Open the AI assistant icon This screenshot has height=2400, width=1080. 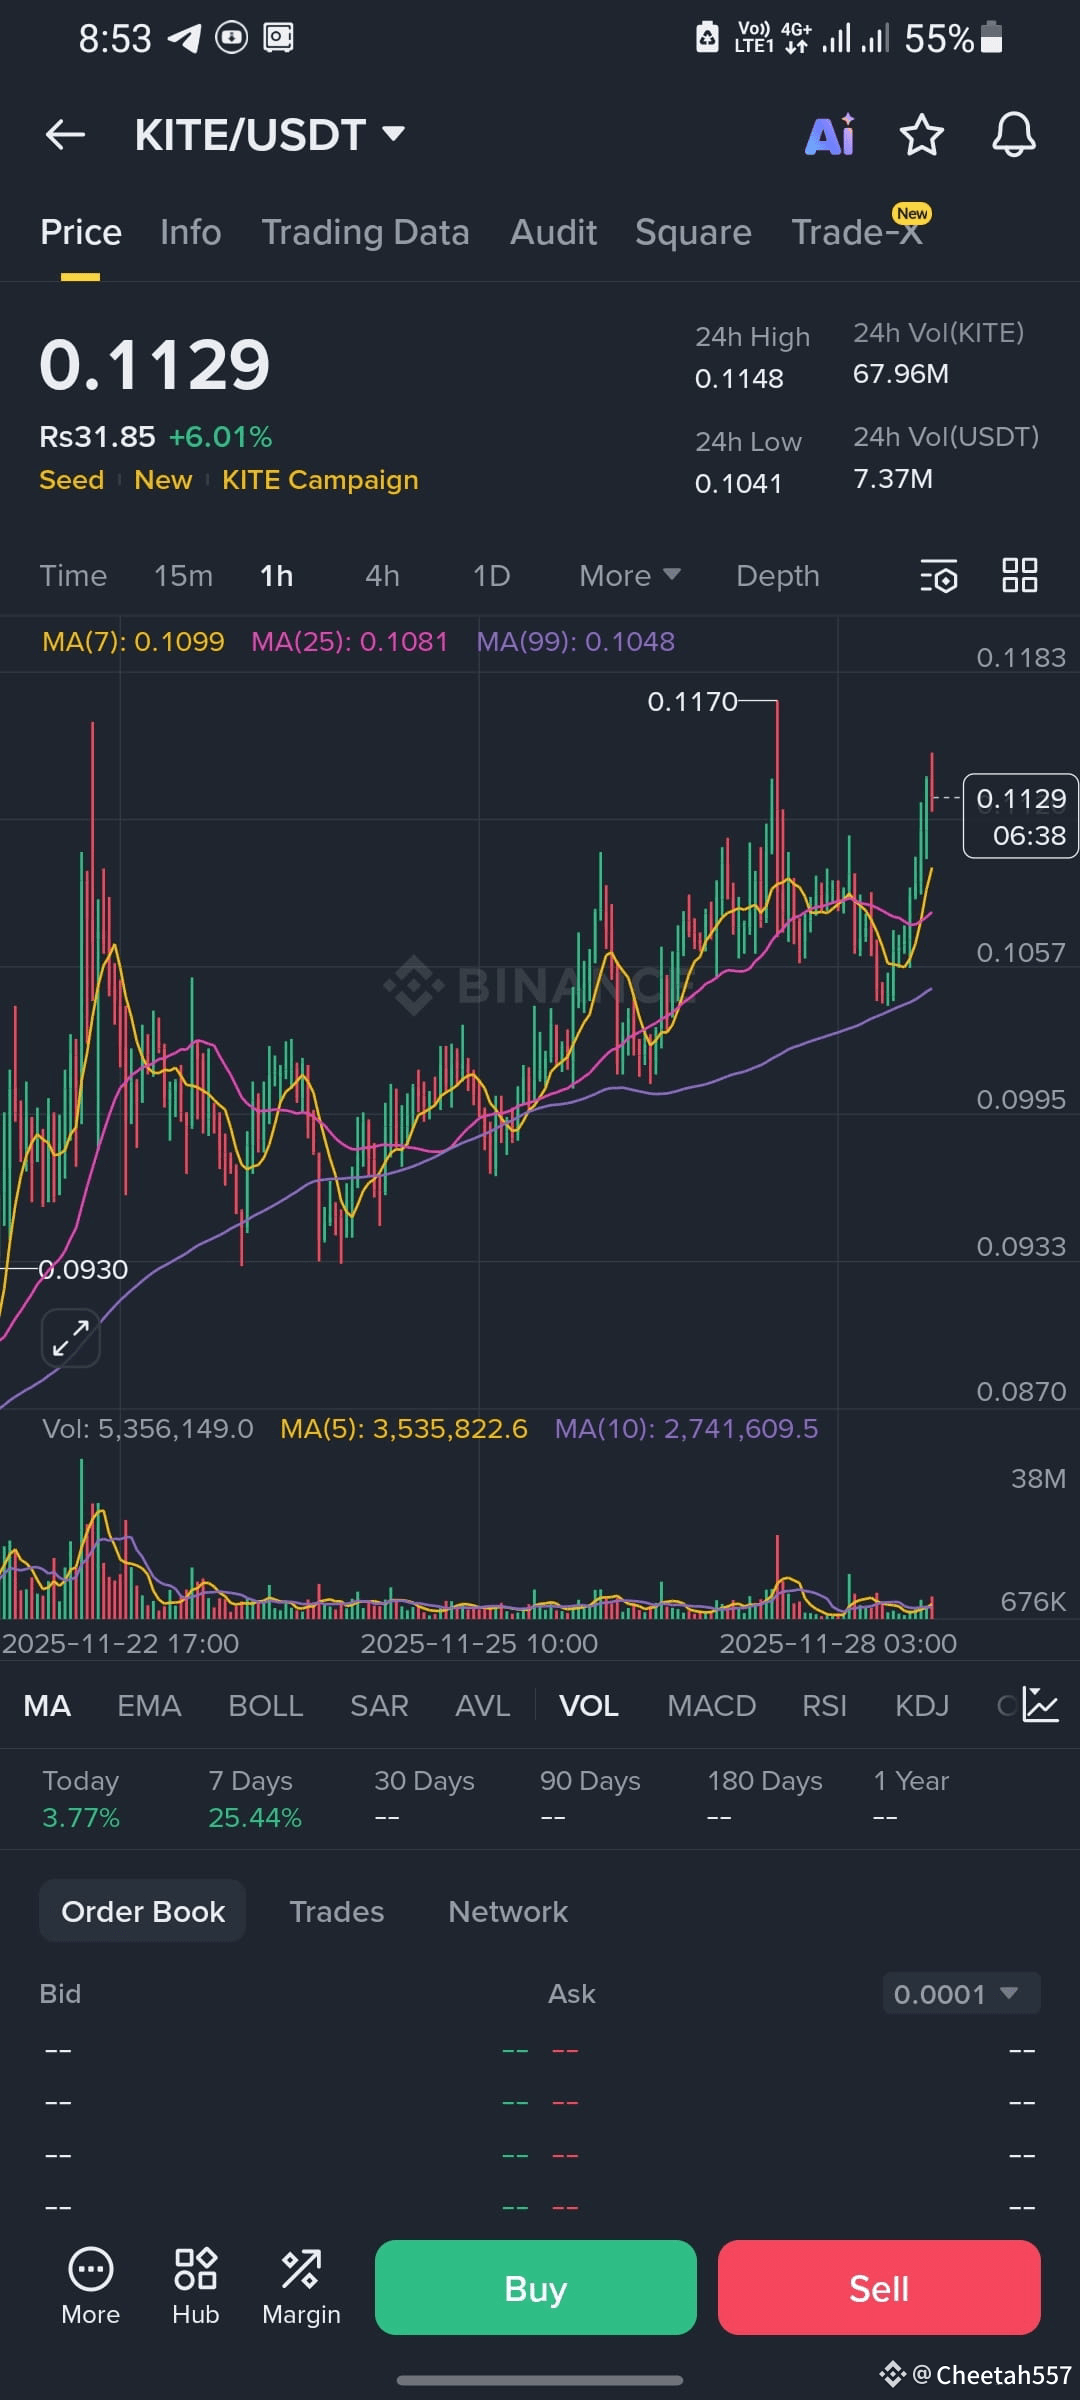tap(830, 135)
